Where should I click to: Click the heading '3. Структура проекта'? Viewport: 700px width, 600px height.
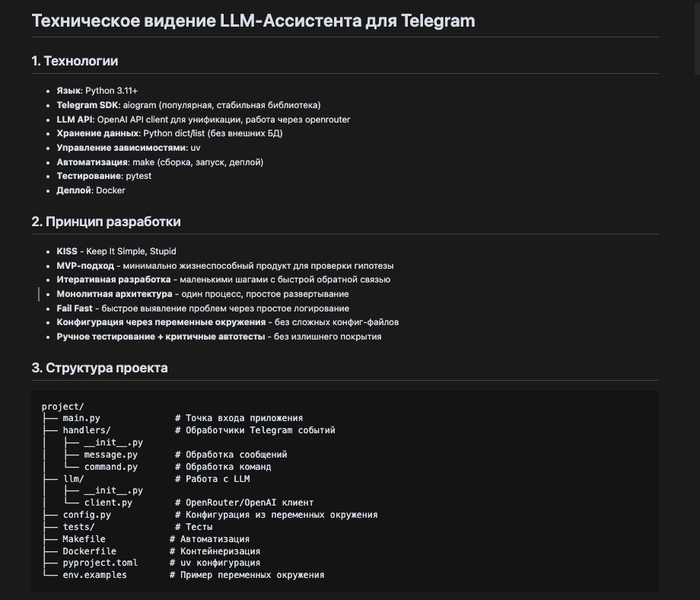pos(99,368)
